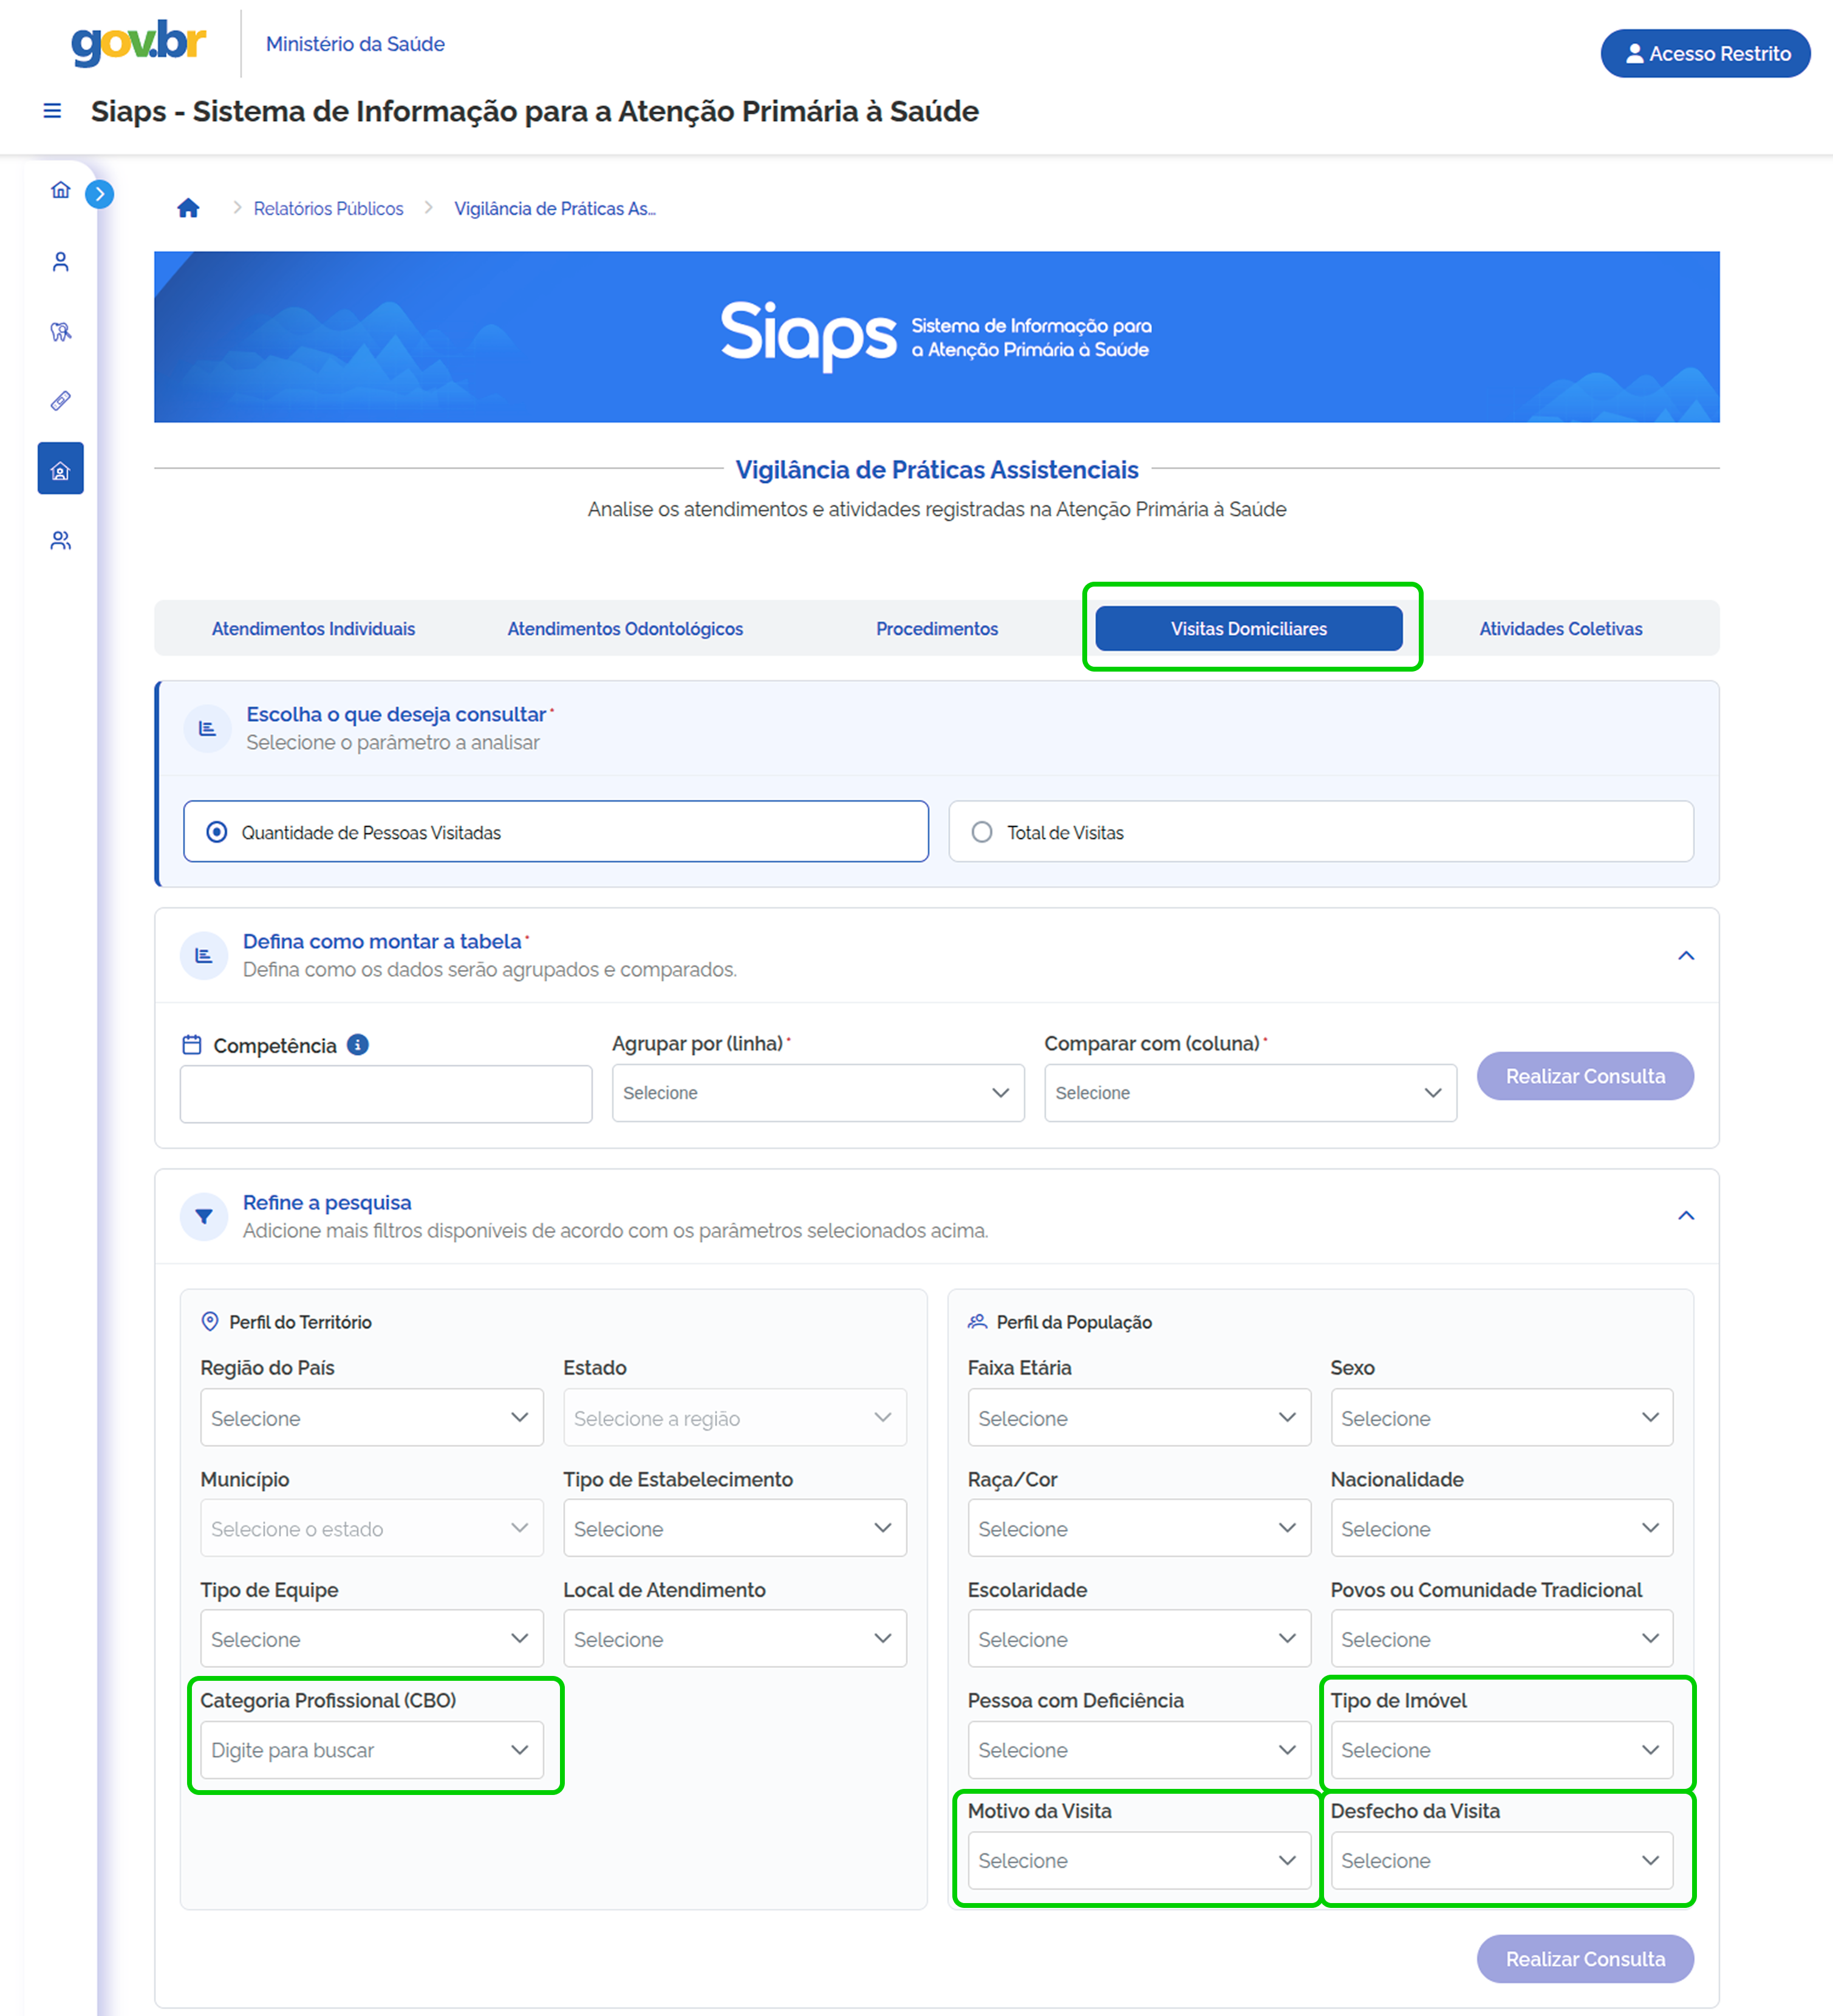Click the Siaps banner image

[x=937, y=337]
